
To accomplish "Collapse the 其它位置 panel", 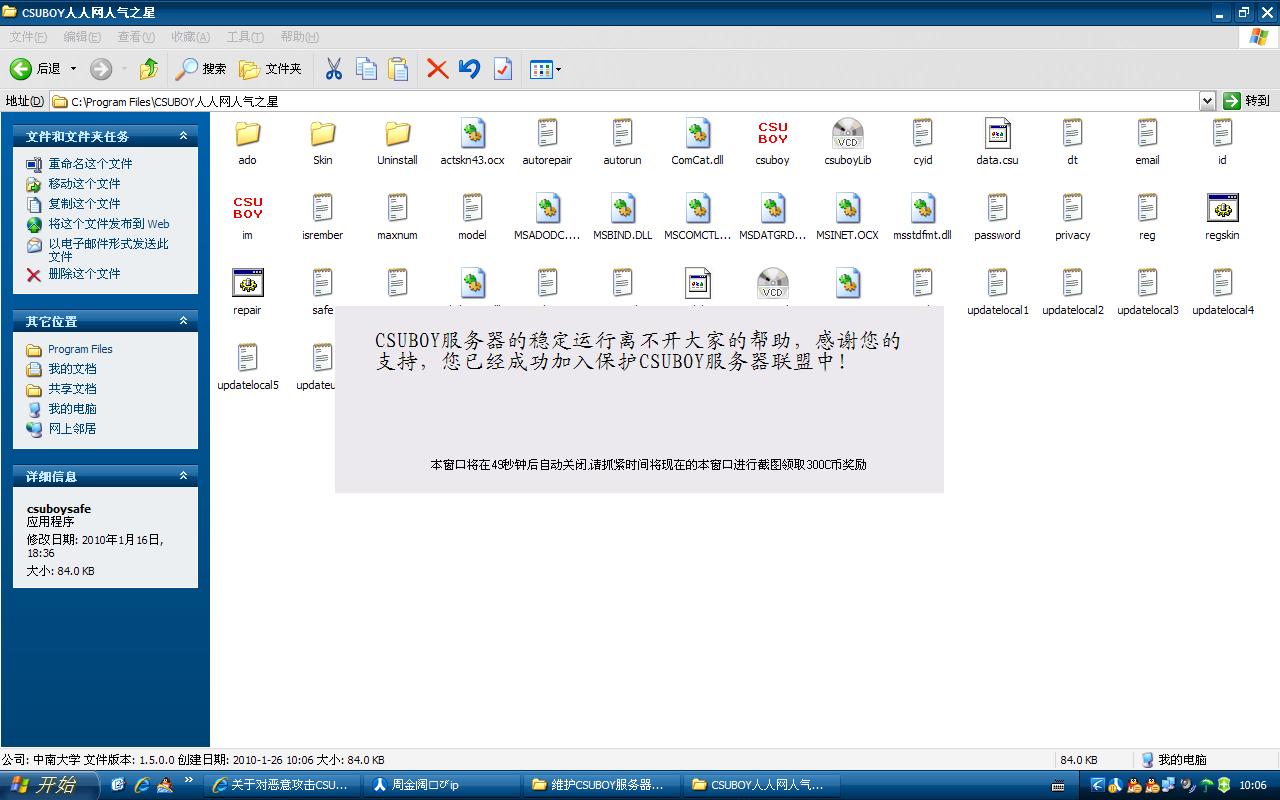I will click(x=183, y=321).
